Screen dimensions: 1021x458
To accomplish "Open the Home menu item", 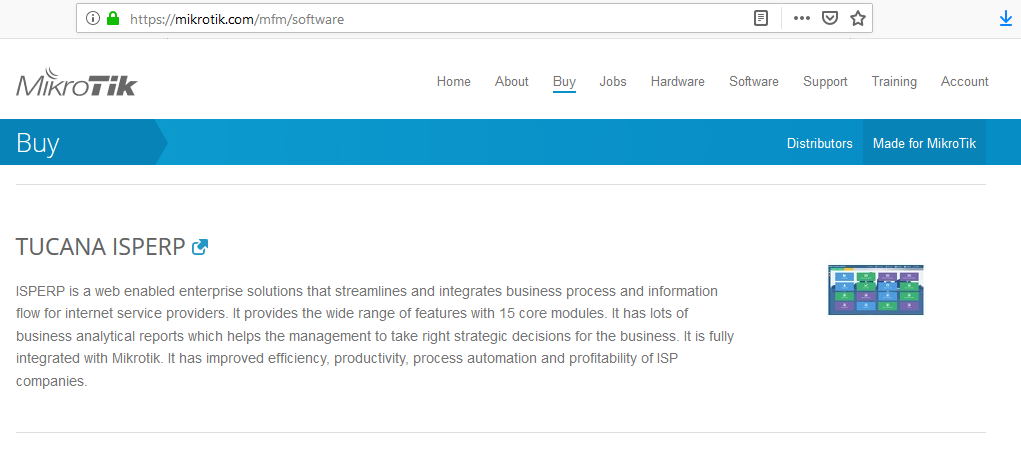I will [453, 82].
